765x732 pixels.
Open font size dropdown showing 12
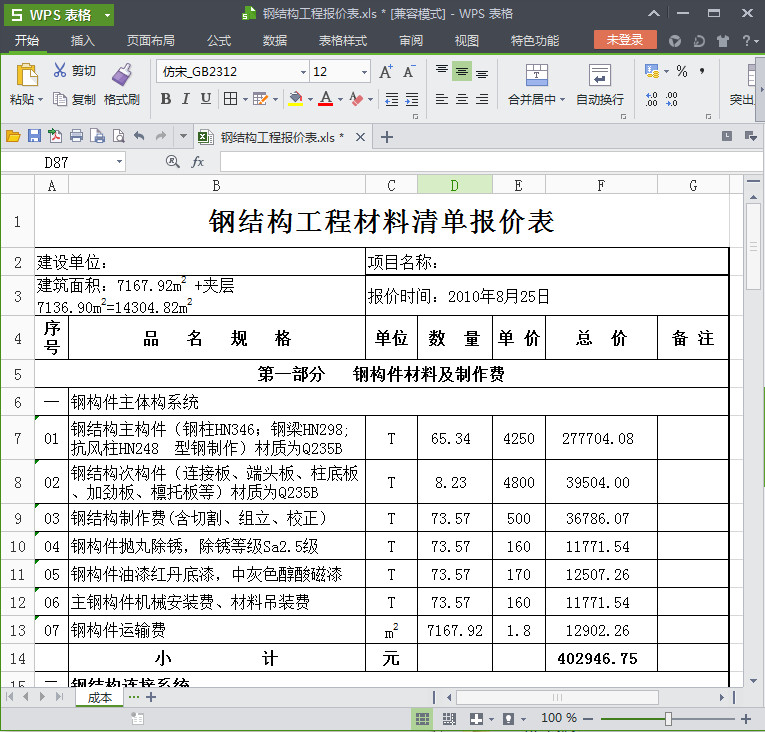pos(364,72)
